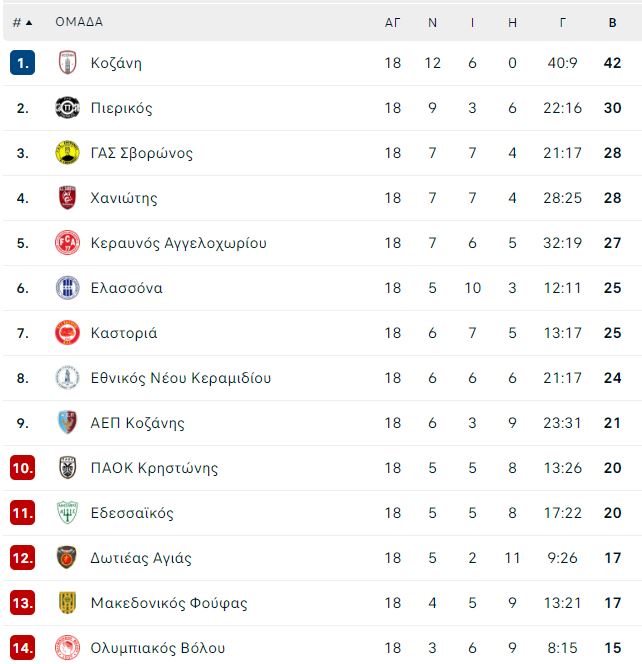Open the Ολυμπιακός Βόλου team link
The width and height of the screenshot is (642, 664).
point(158,647)
